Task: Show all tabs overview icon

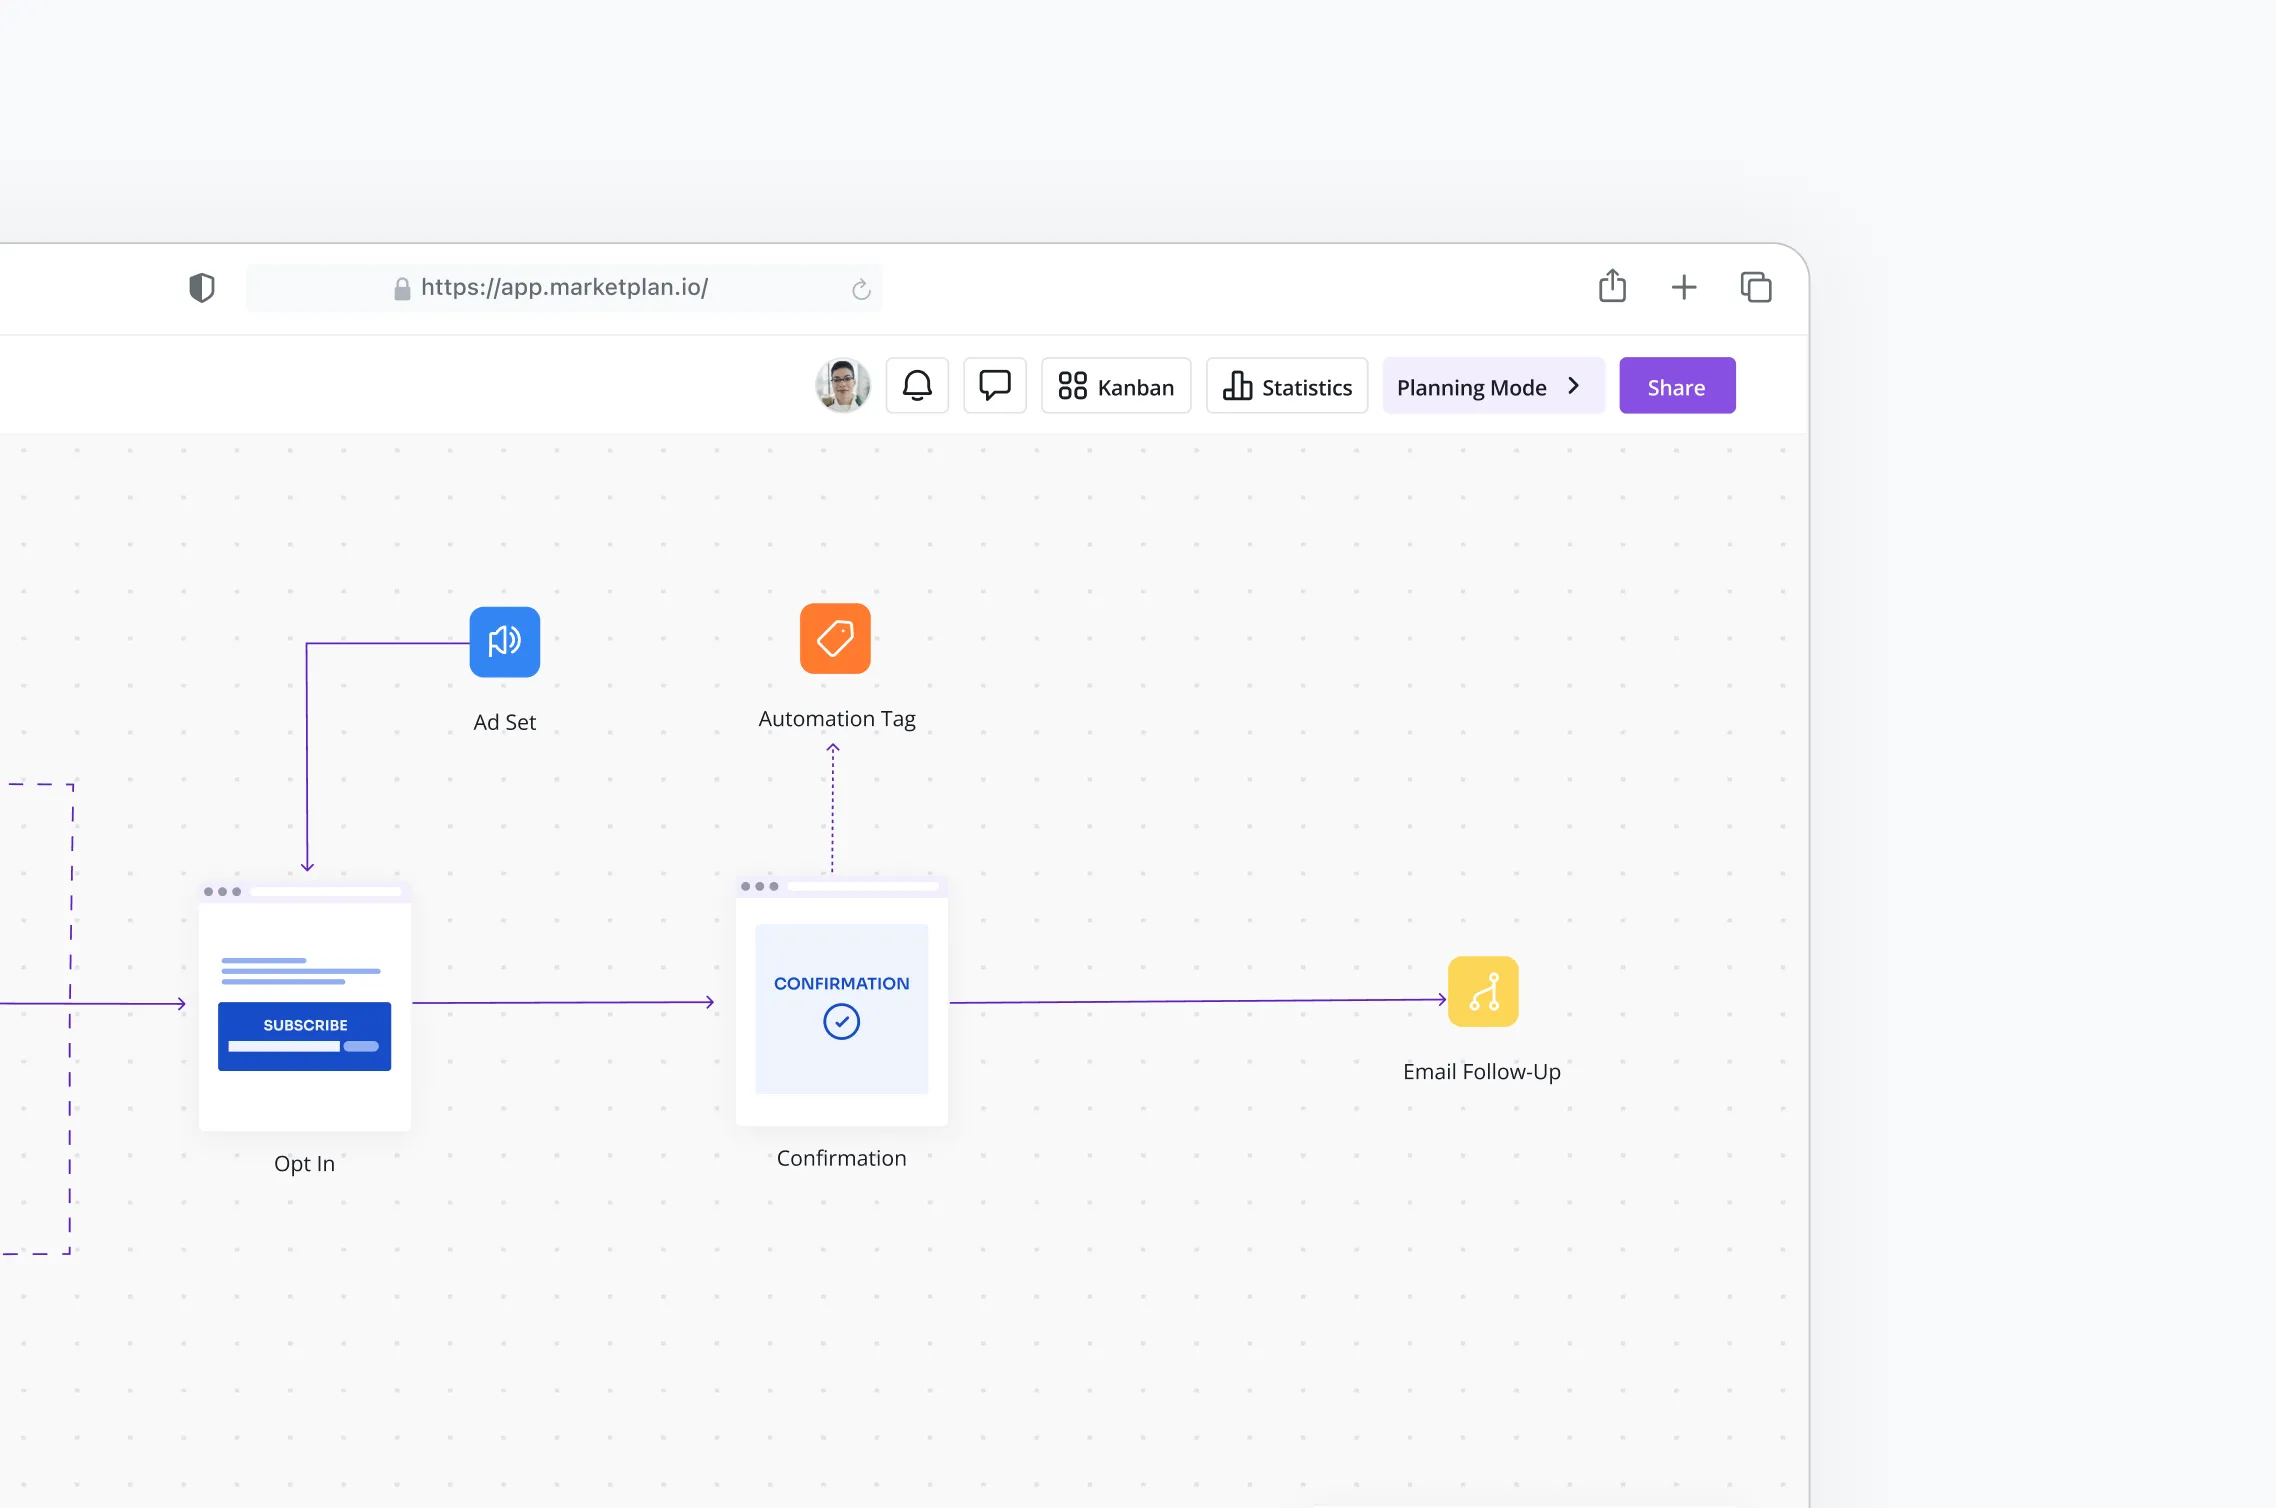Action: tap(1756, 288)
